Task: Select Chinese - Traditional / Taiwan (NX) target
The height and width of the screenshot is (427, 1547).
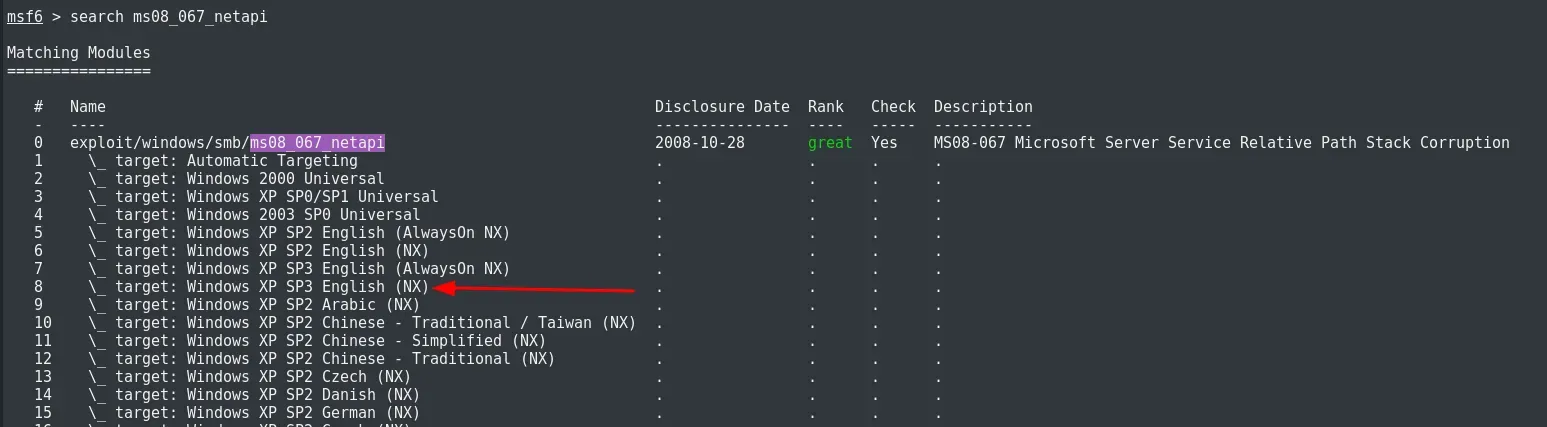Action: point(362,323)
